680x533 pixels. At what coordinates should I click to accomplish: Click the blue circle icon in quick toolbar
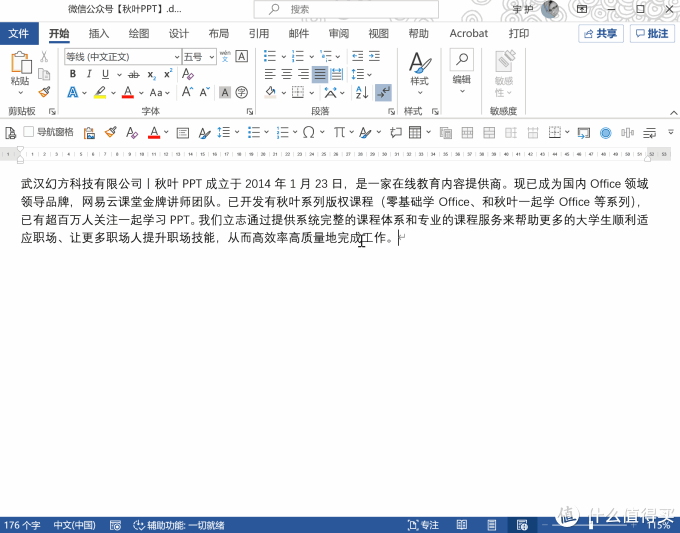tap(605, 133)
